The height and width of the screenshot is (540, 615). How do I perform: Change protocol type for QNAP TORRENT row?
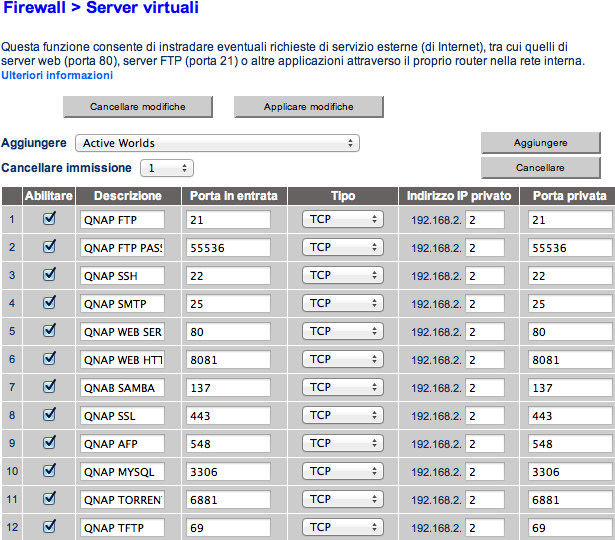(343, 498)
